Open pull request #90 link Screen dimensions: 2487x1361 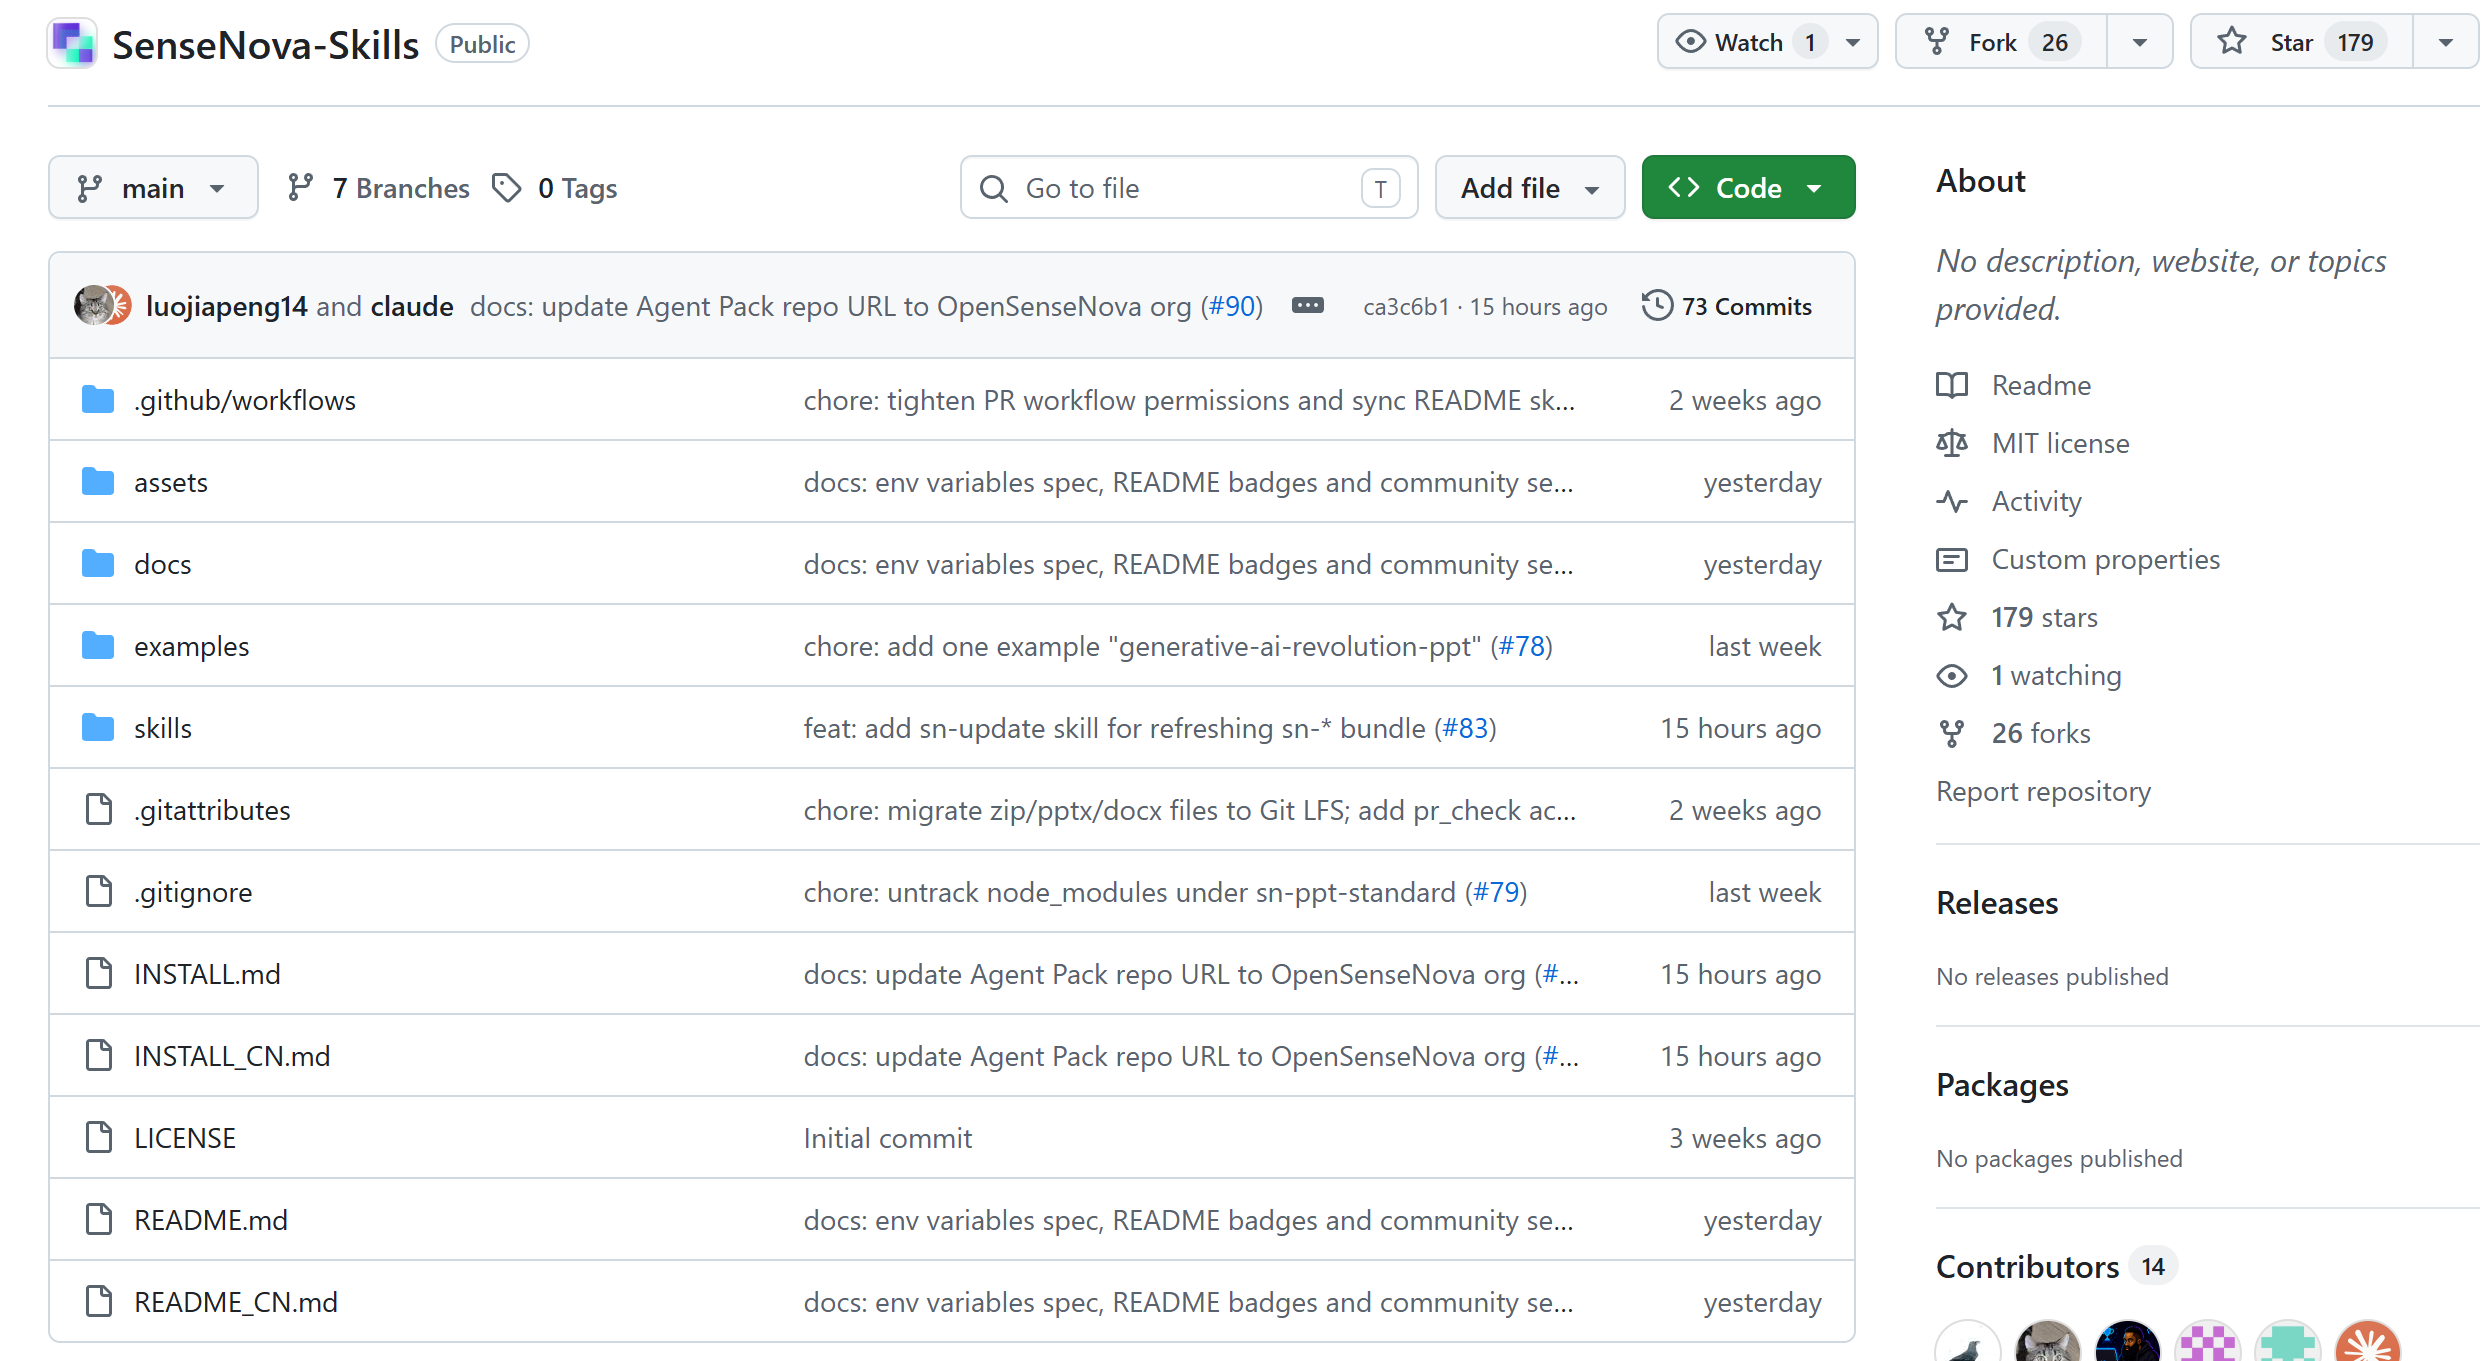point(1232,306)
